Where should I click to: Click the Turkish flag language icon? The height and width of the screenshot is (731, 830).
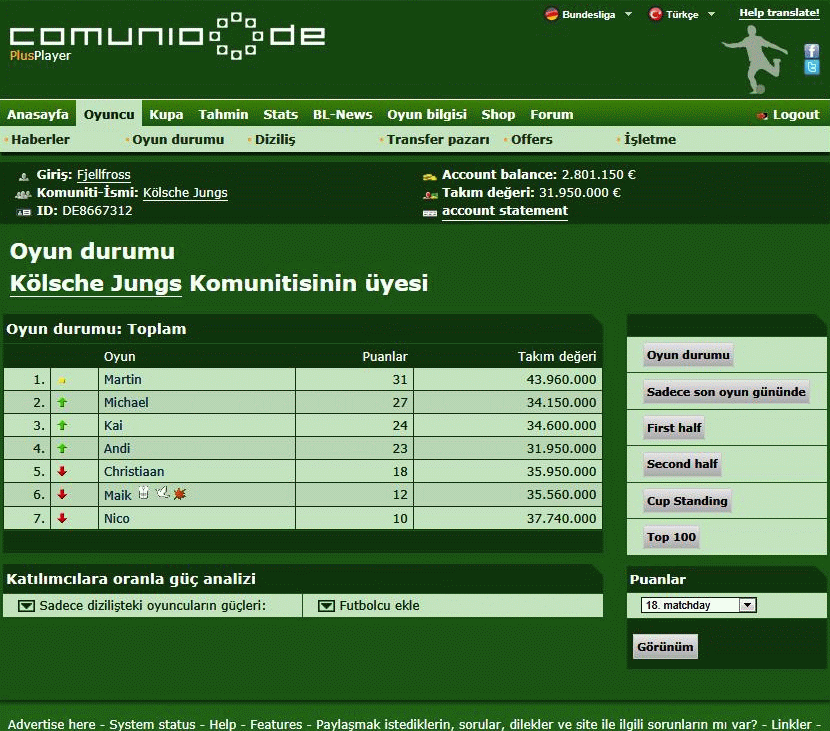(x=656, y=14)
